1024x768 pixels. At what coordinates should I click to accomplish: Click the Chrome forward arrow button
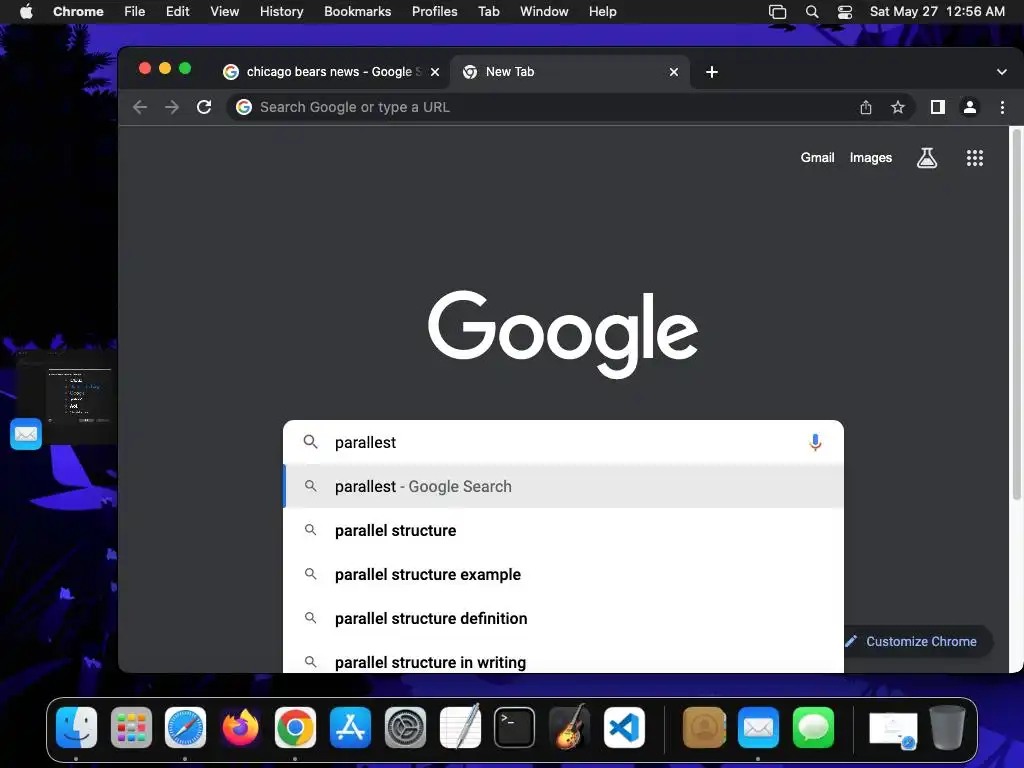pos(172,107)
